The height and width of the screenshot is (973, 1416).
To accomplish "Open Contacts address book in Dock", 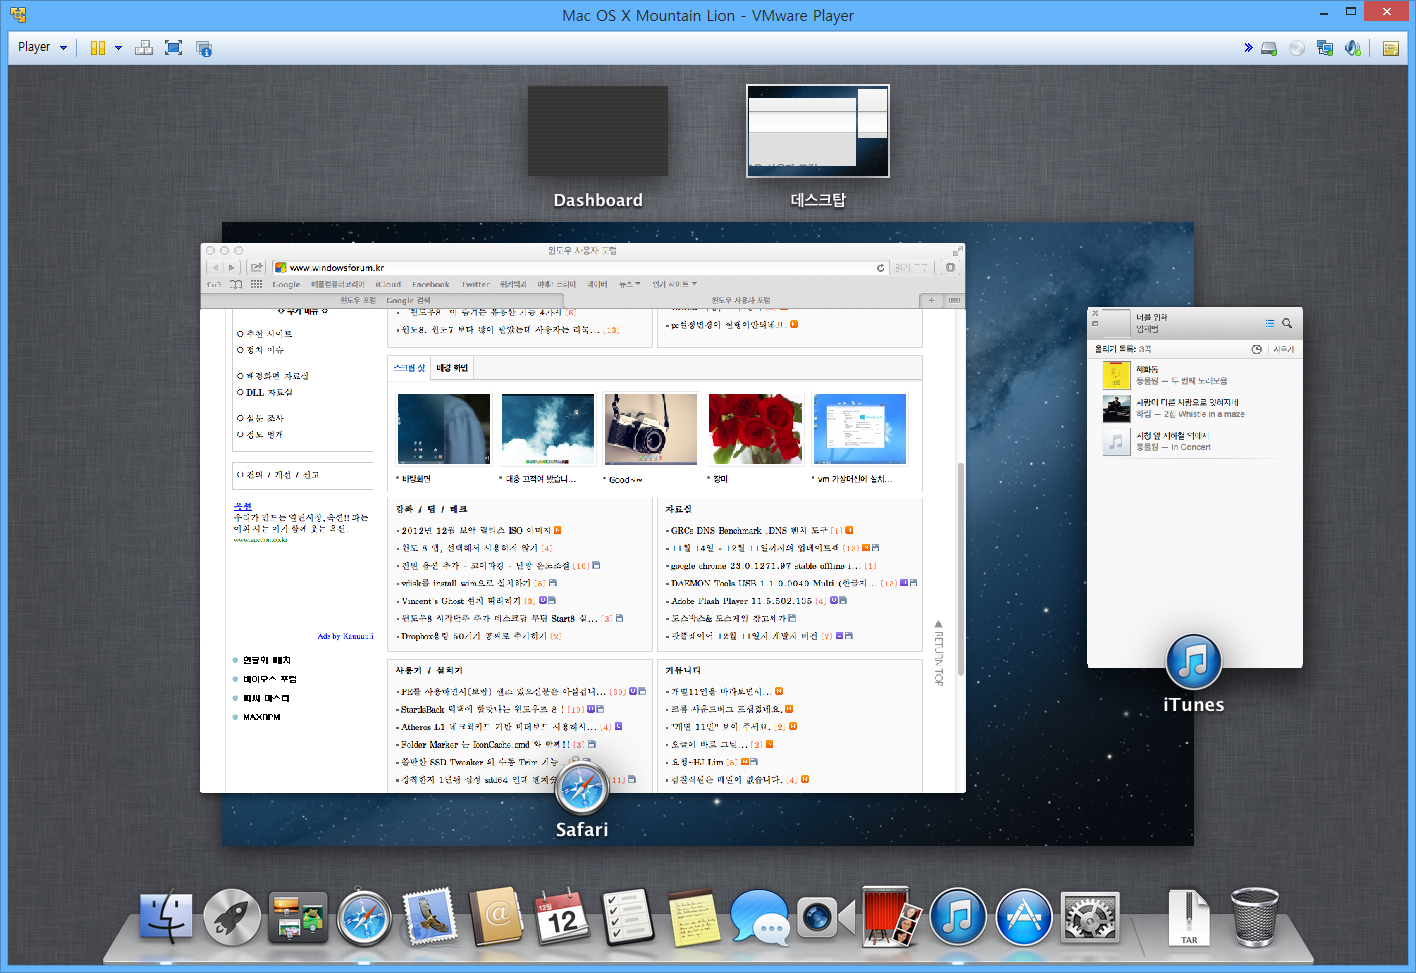I will point(496,916).
